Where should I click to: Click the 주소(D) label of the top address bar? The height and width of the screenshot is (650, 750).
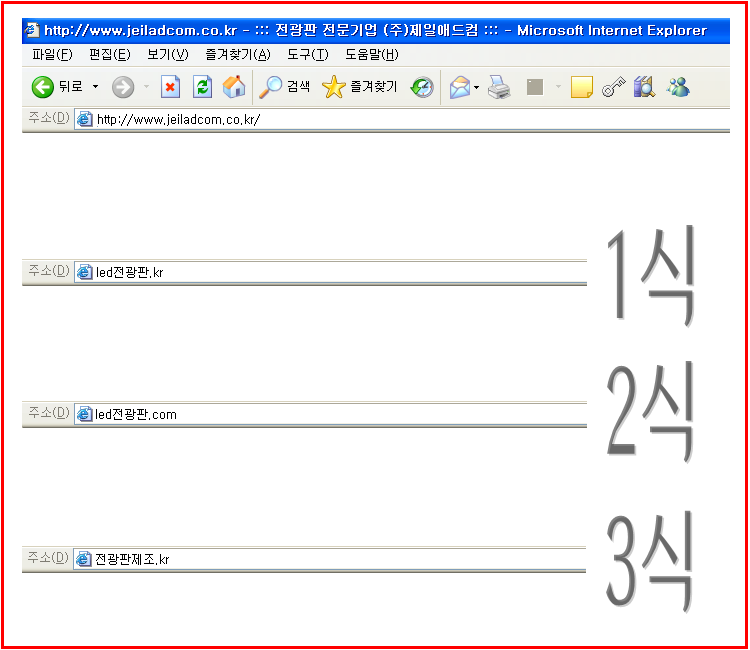[x=49, y=118]
